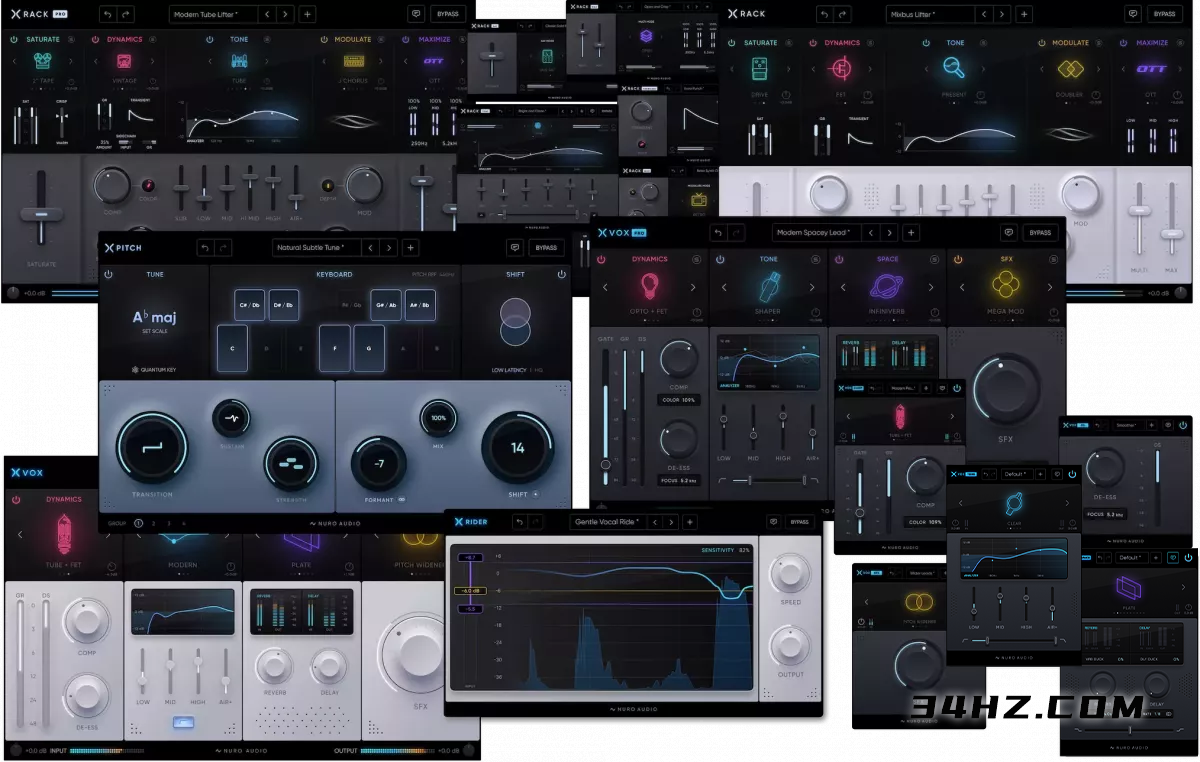Click the Shift knob showing 14 in Xpitch

pos(518,448)
